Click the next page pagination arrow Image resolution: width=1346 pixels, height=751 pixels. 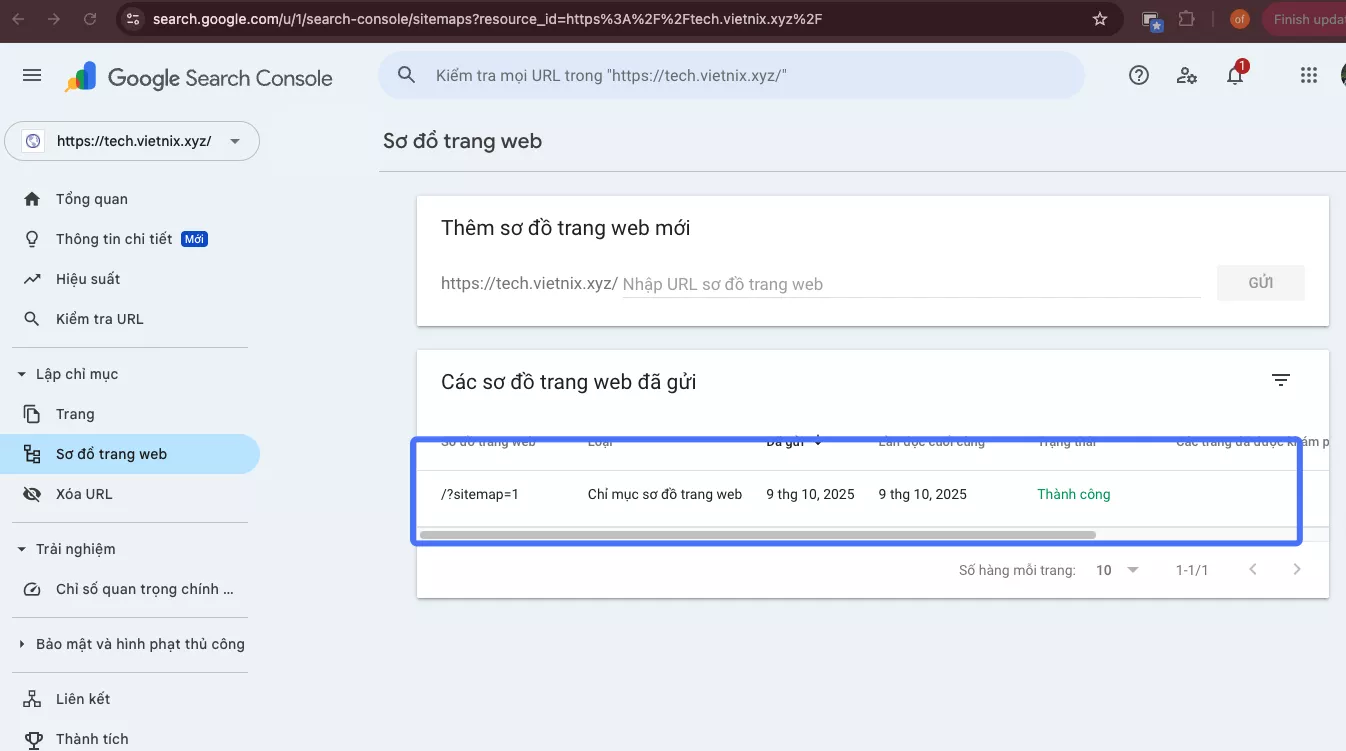[x=1296, y=568]
